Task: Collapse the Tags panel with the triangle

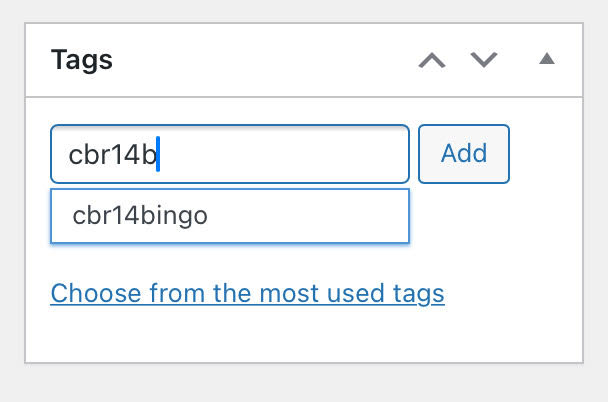Action: coord(546,60)
